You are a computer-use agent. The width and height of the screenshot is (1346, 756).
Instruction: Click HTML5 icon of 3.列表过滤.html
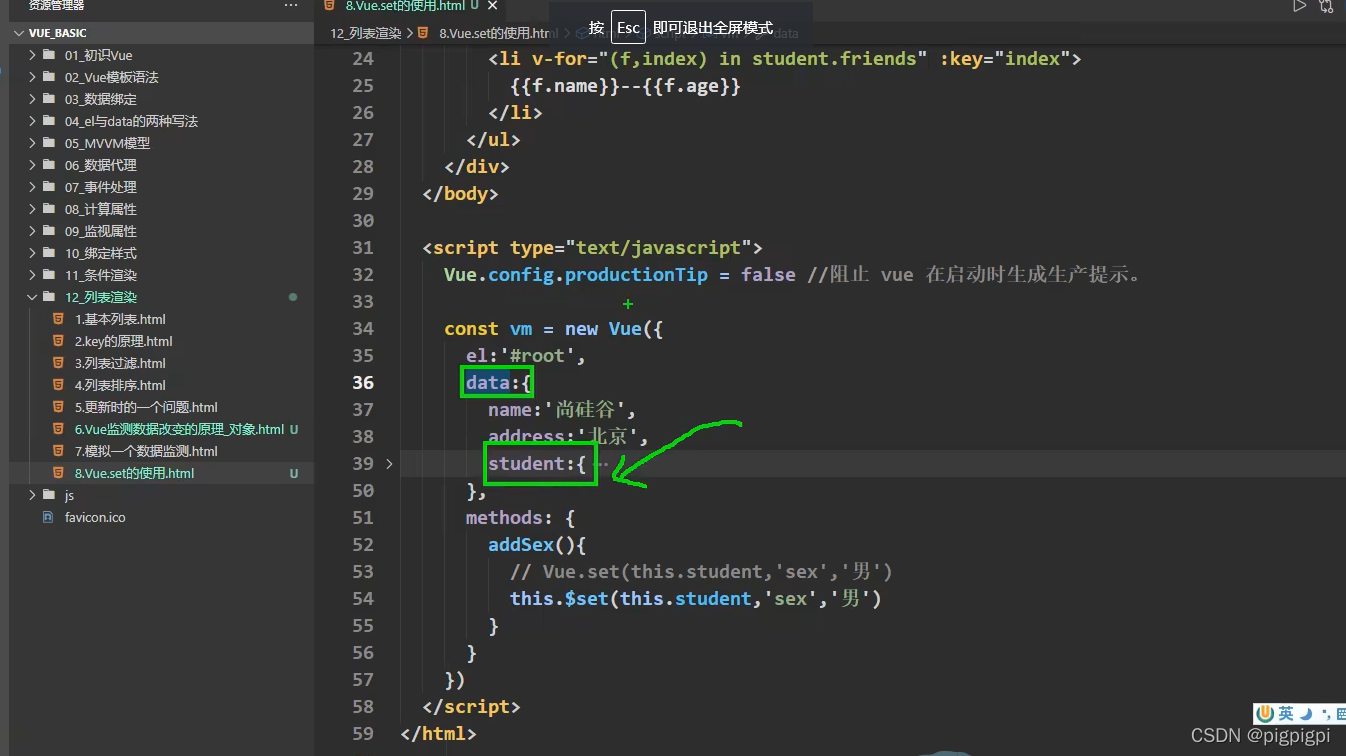[58, 363]
